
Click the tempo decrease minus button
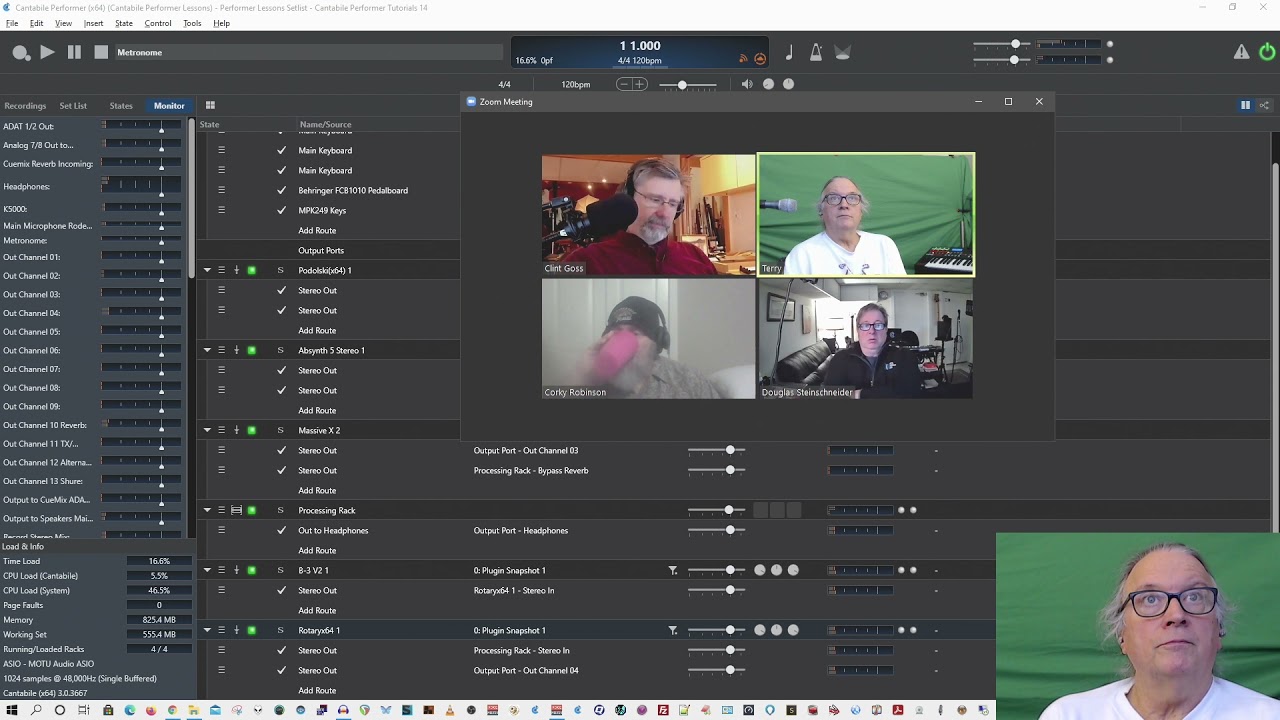click(x=624, y=84)
